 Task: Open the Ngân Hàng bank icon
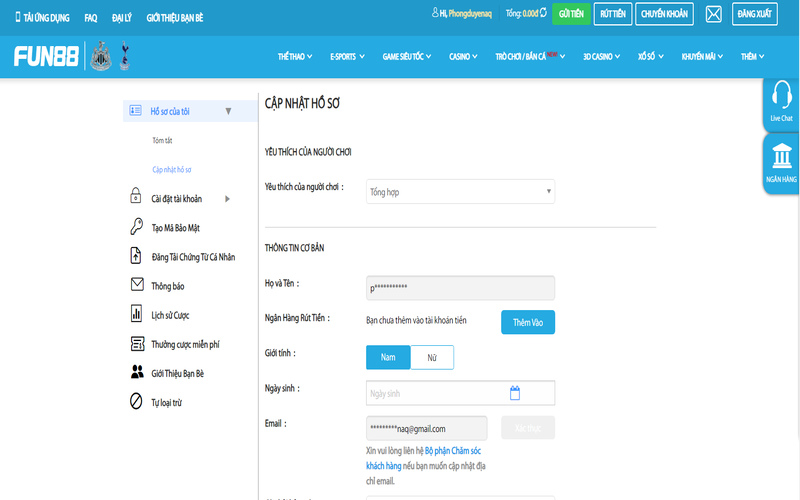click(x=782, y=156)
